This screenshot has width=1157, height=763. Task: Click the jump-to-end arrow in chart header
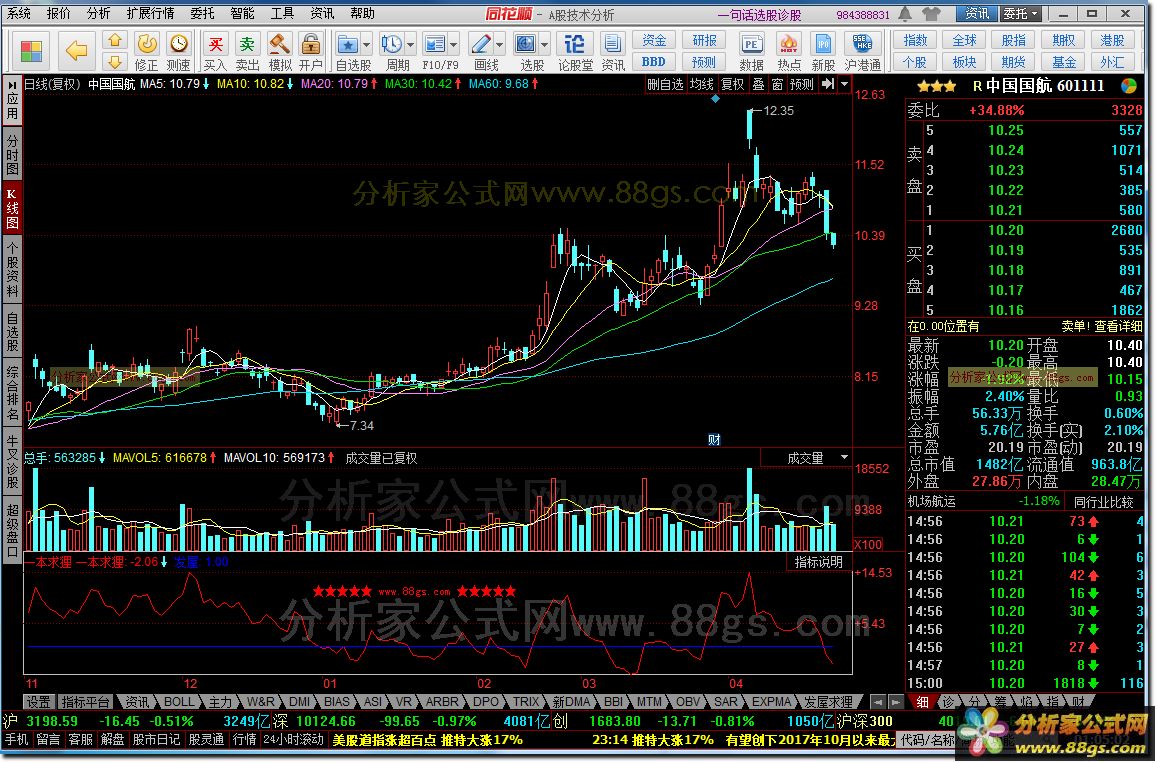[x=828, y=84]
